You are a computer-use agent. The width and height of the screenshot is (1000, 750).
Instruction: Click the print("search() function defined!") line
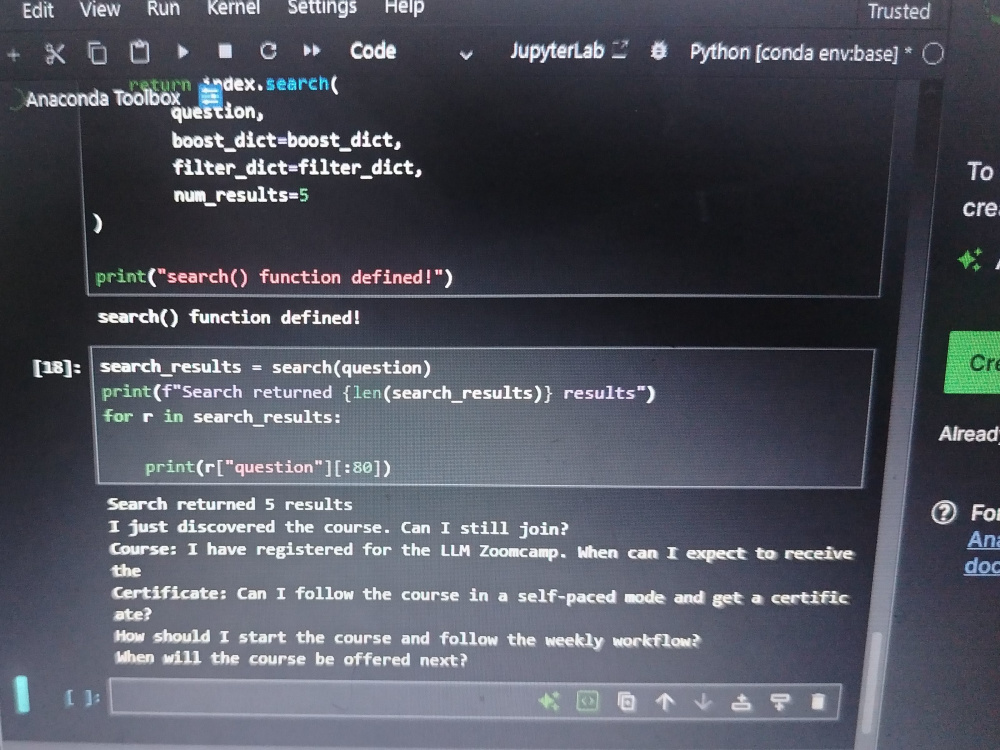[x=274, y=277]
